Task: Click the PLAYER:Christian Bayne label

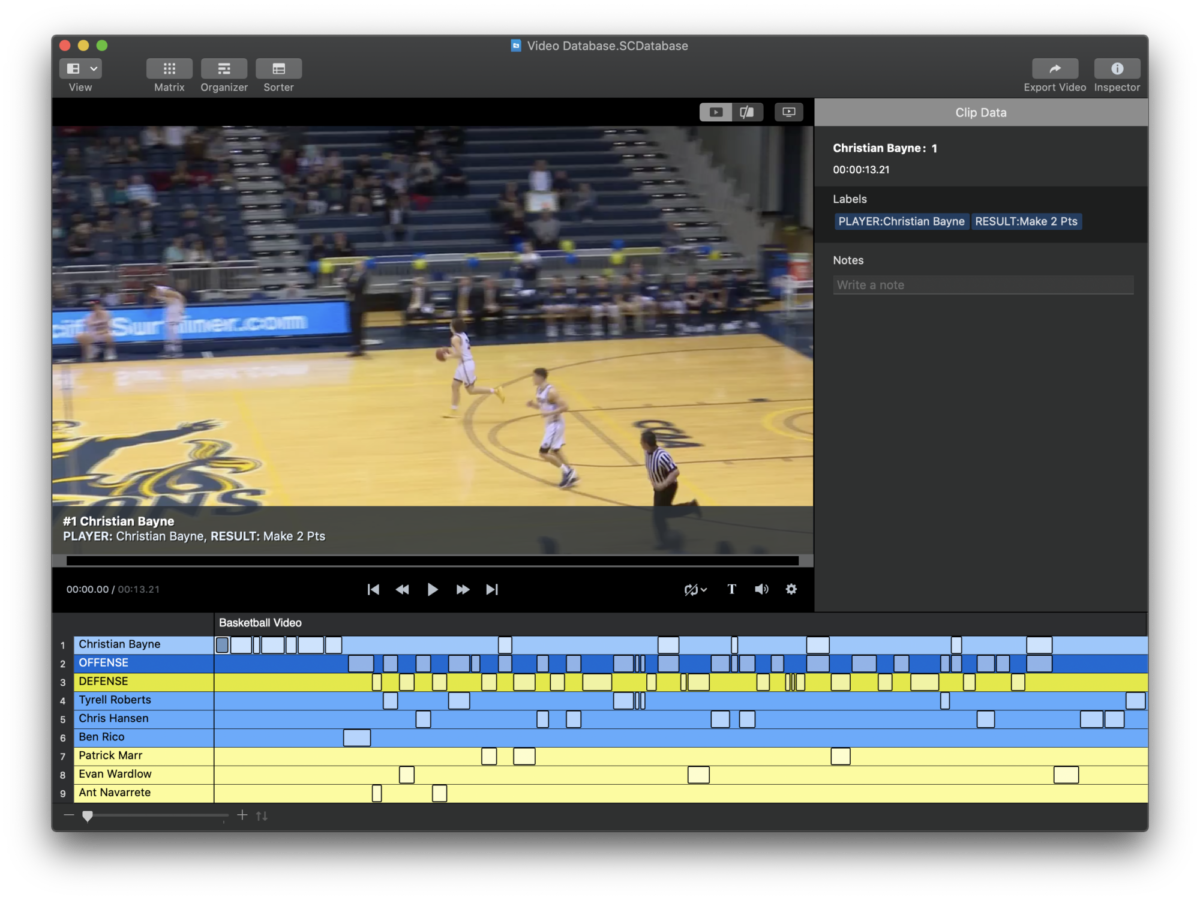Action: (x=901, y=221)
